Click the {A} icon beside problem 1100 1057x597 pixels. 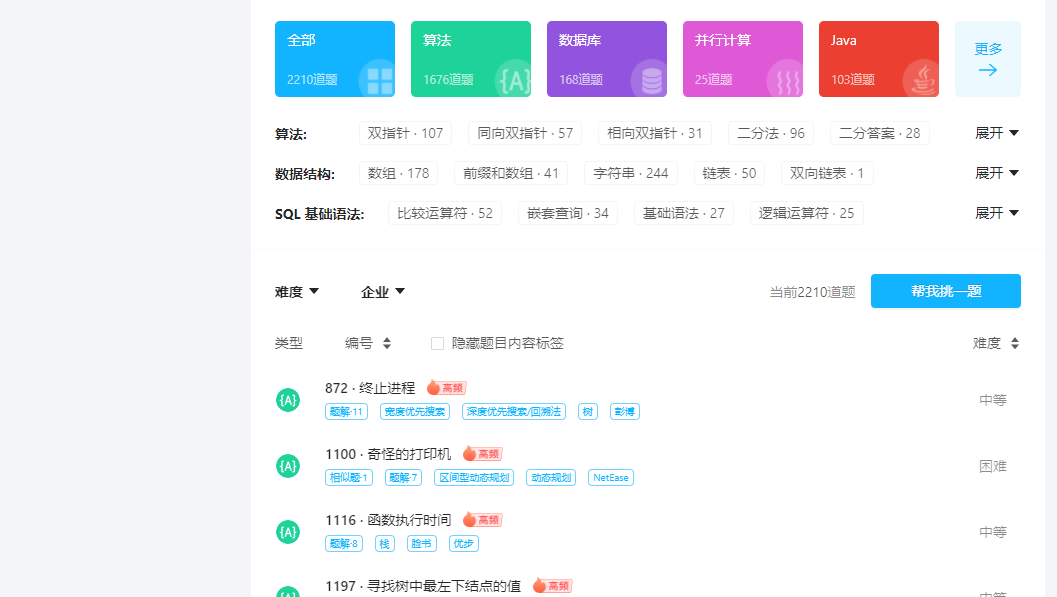tap(288, 465)
